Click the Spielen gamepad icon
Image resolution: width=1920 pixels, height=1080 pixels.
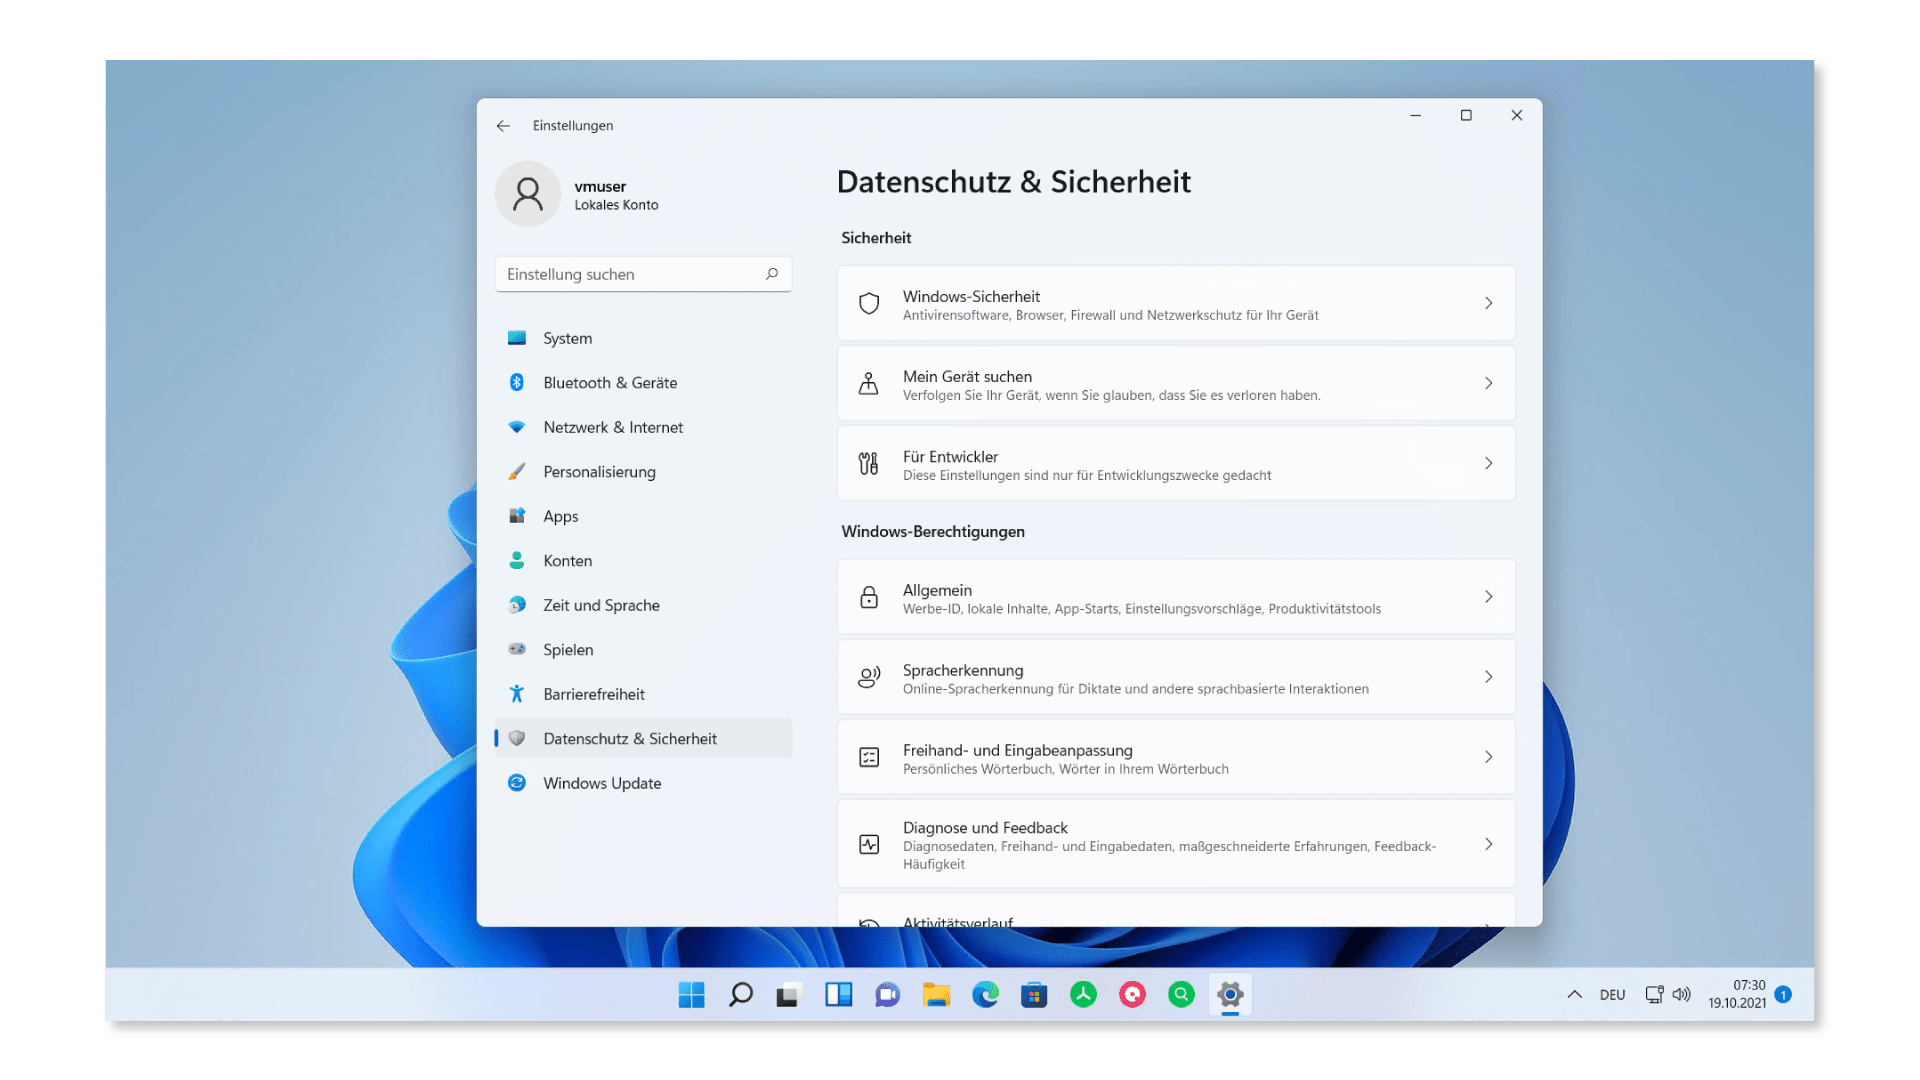tap(517, 649)
